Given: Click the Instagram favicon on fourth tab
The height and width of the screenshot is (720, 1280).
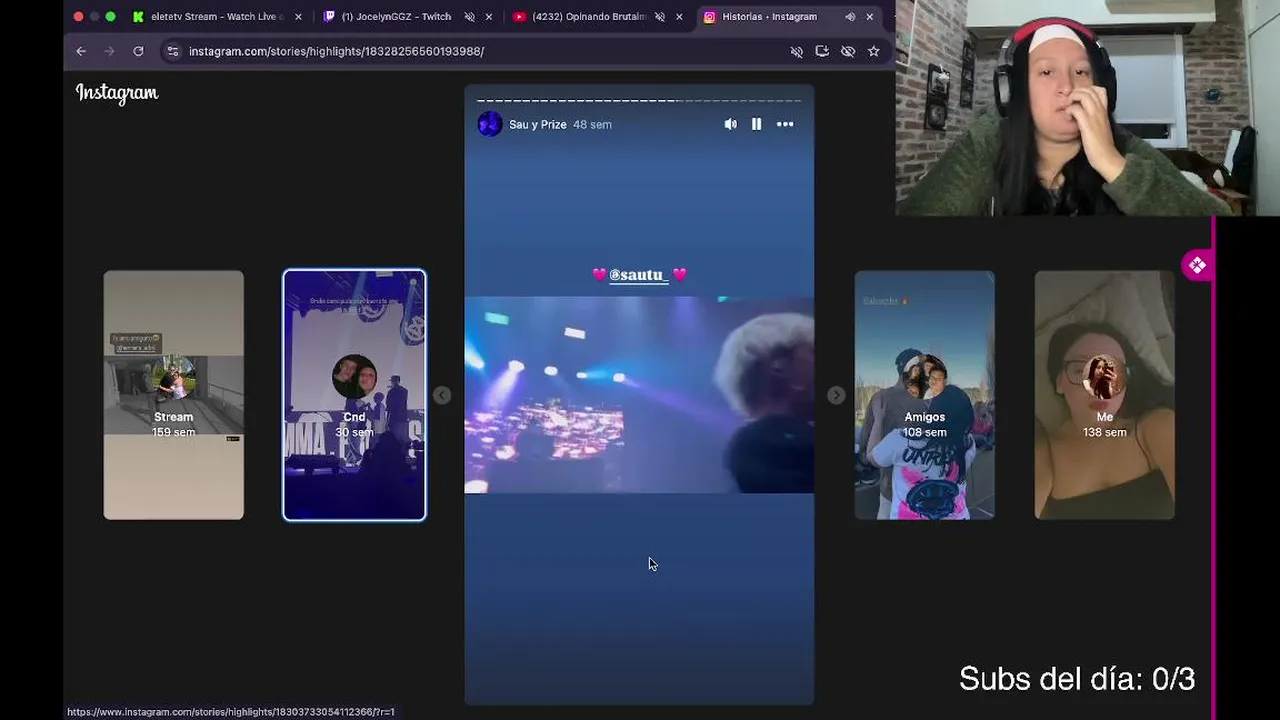Looking at the screenshot, I should point(709,17).
